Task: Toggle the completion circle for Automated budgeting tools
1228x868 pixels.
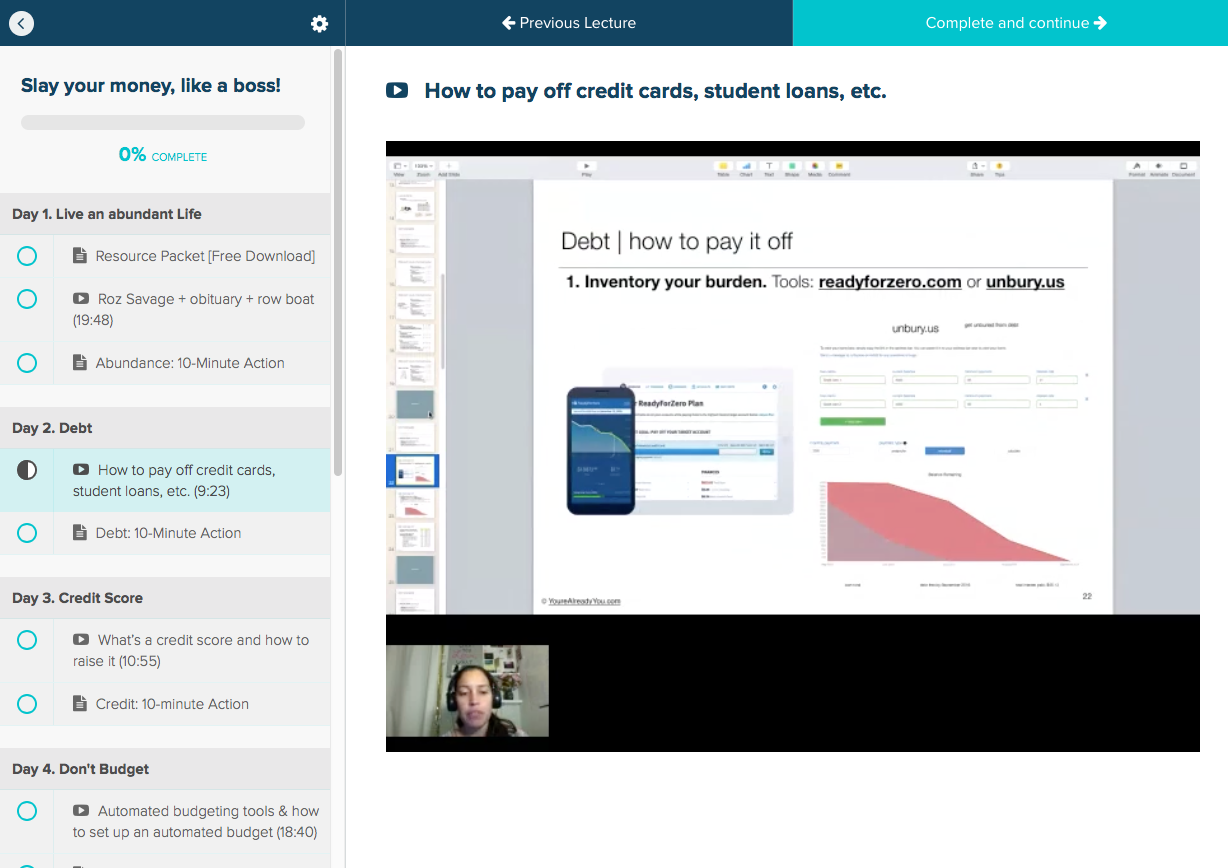Action: [x=27, y=811]
